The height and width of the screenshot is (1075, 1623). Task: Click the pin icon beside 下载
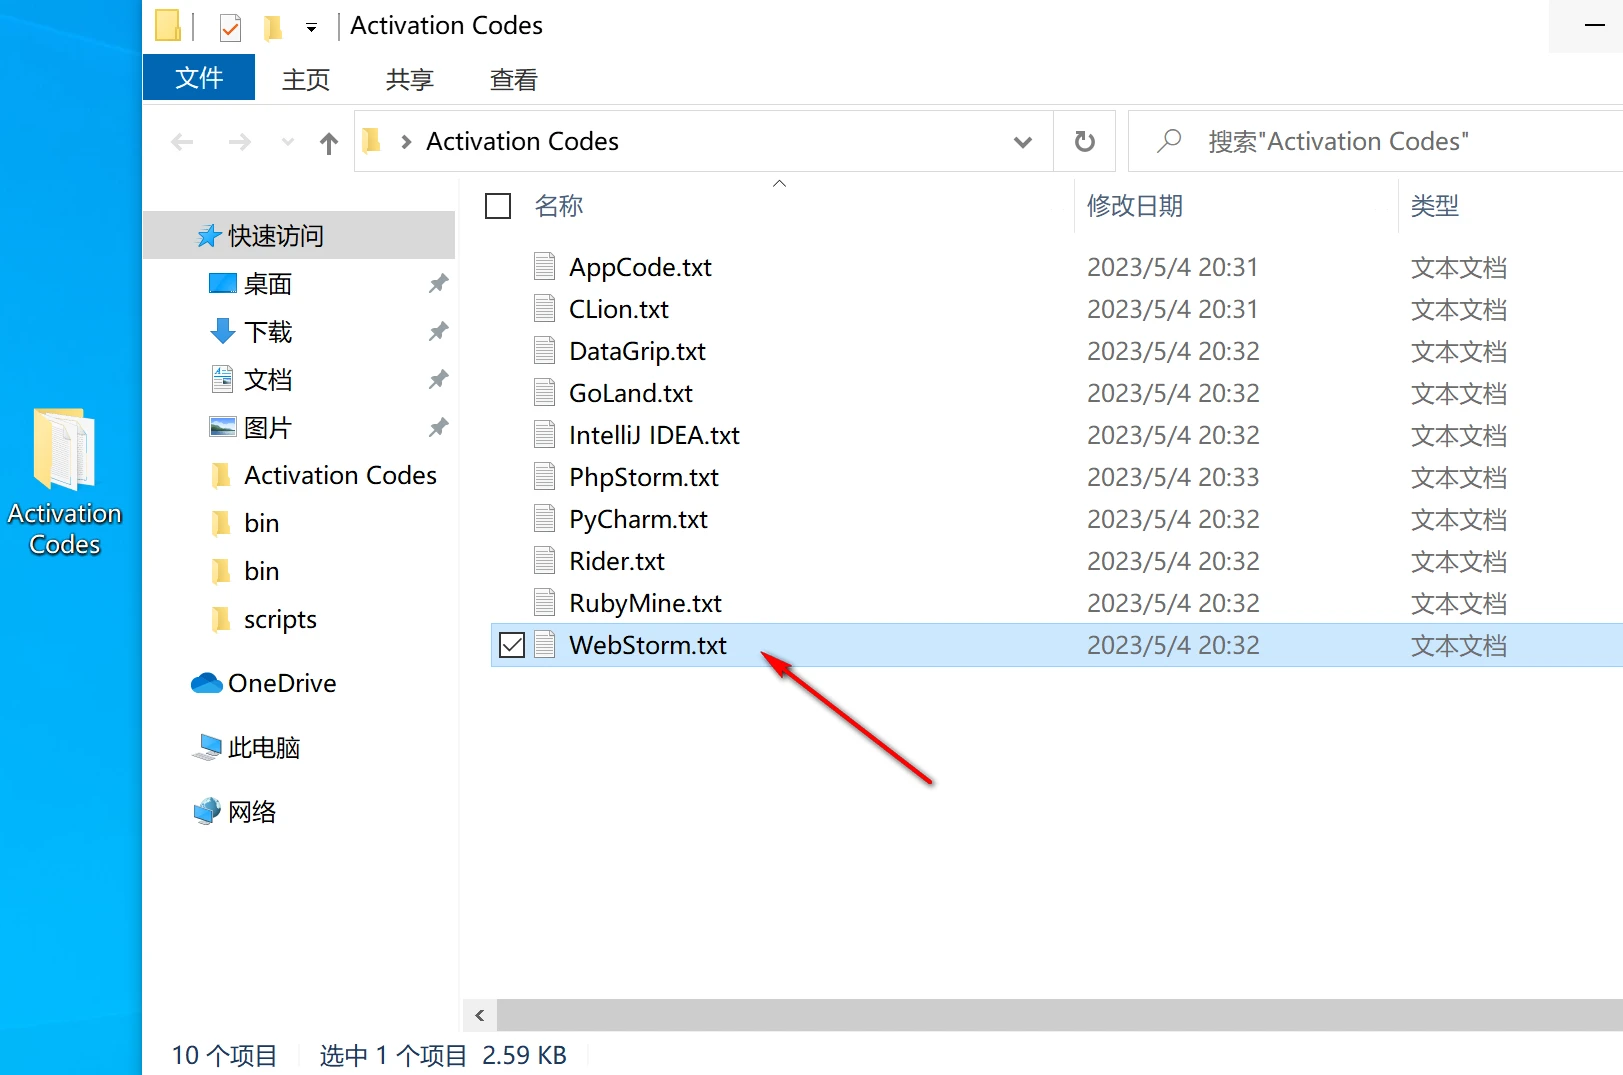(x=438, y=332)
